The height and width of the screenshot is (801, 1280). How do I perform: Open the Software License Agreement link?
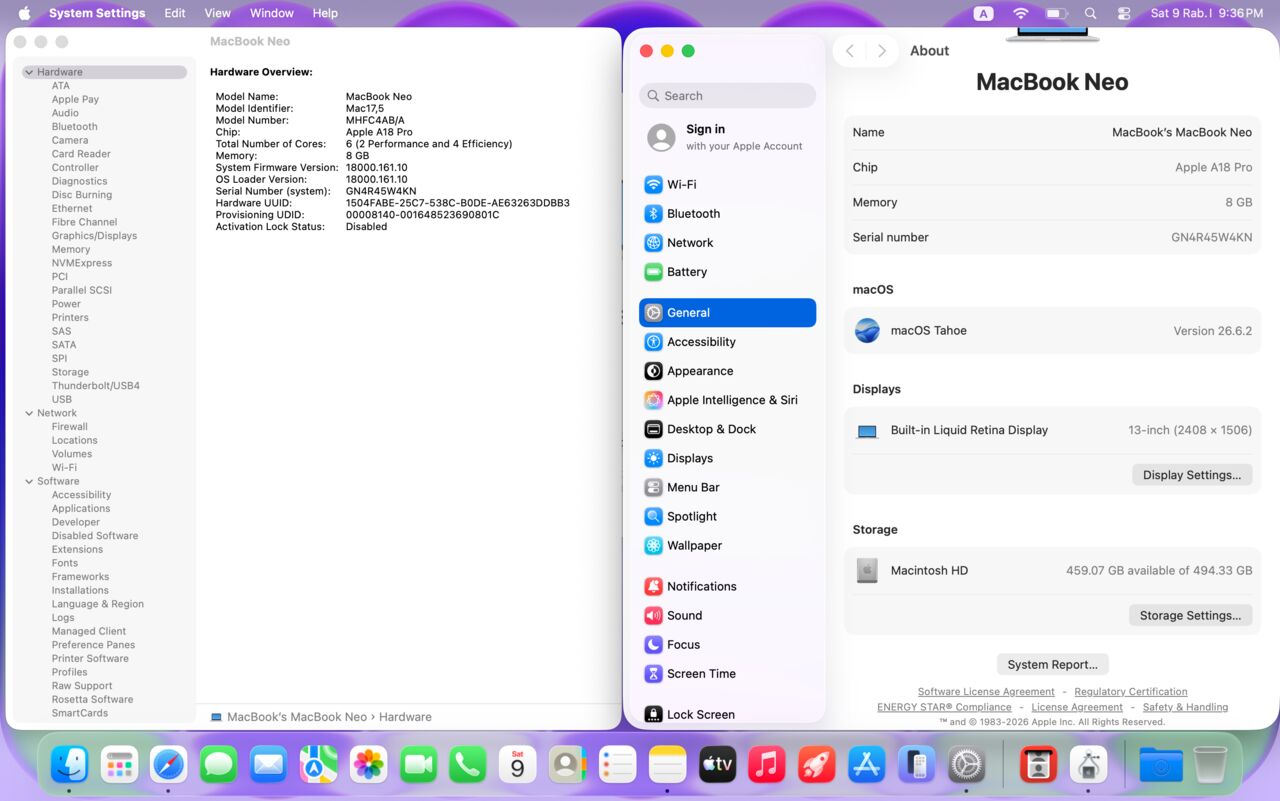click(x=986, y=692)
